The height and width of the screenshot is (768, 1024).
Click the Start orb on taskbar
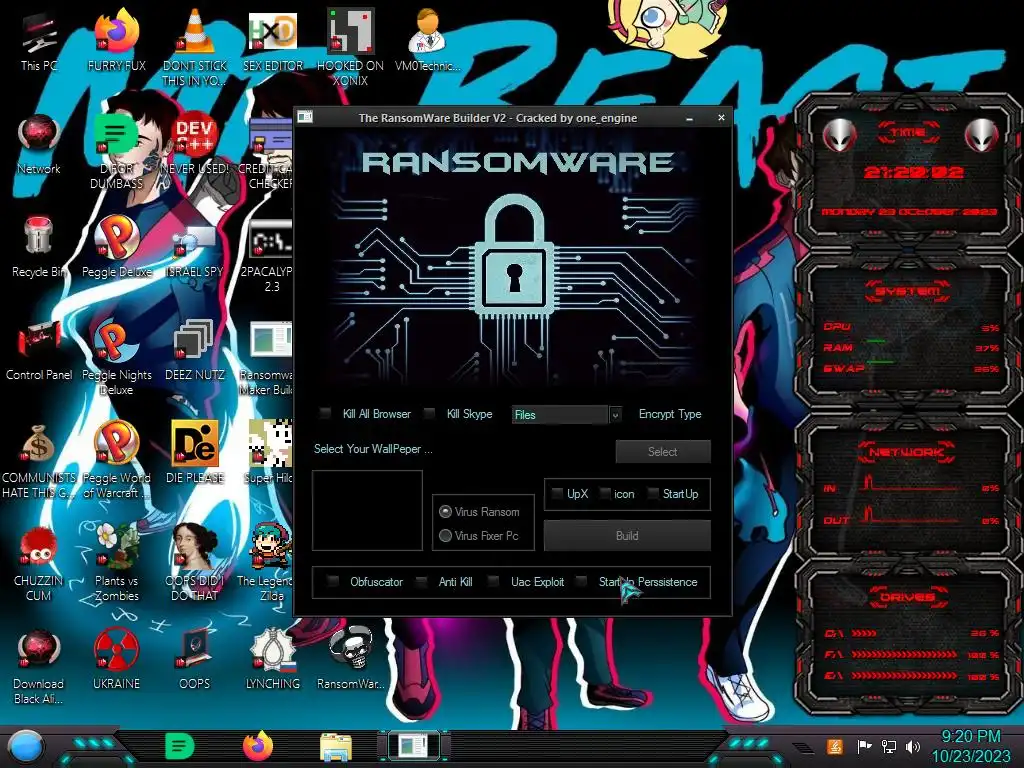coord(25,746)
